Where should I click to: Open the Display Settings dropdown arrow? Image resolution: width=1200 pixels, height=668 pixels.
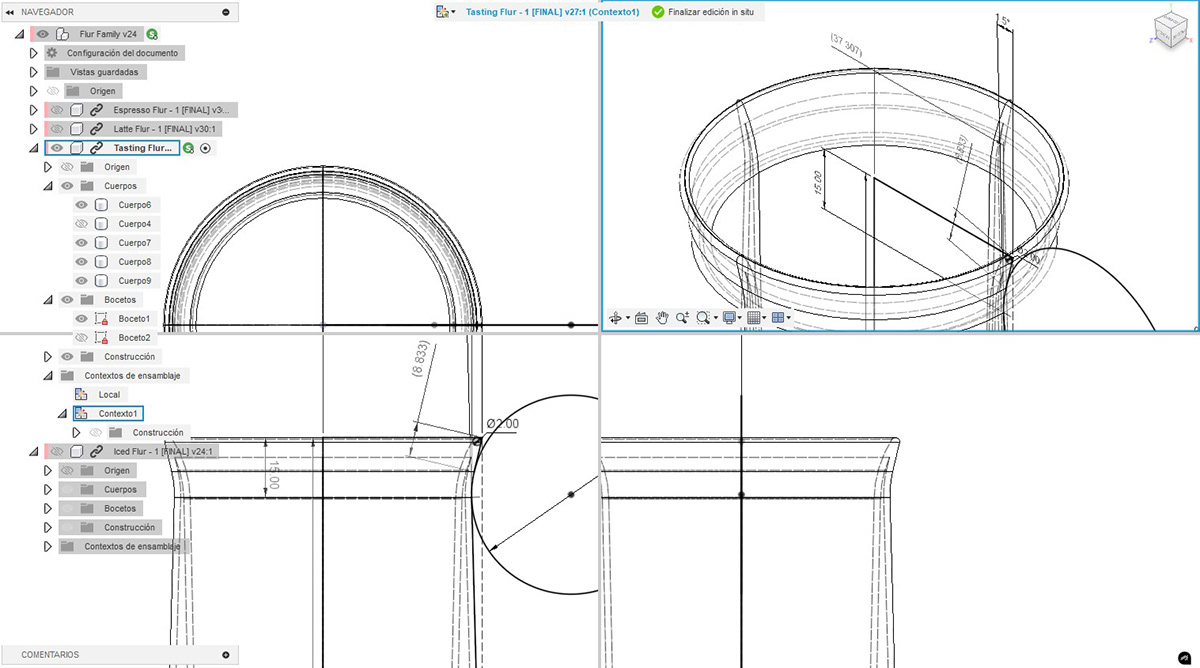740,319
